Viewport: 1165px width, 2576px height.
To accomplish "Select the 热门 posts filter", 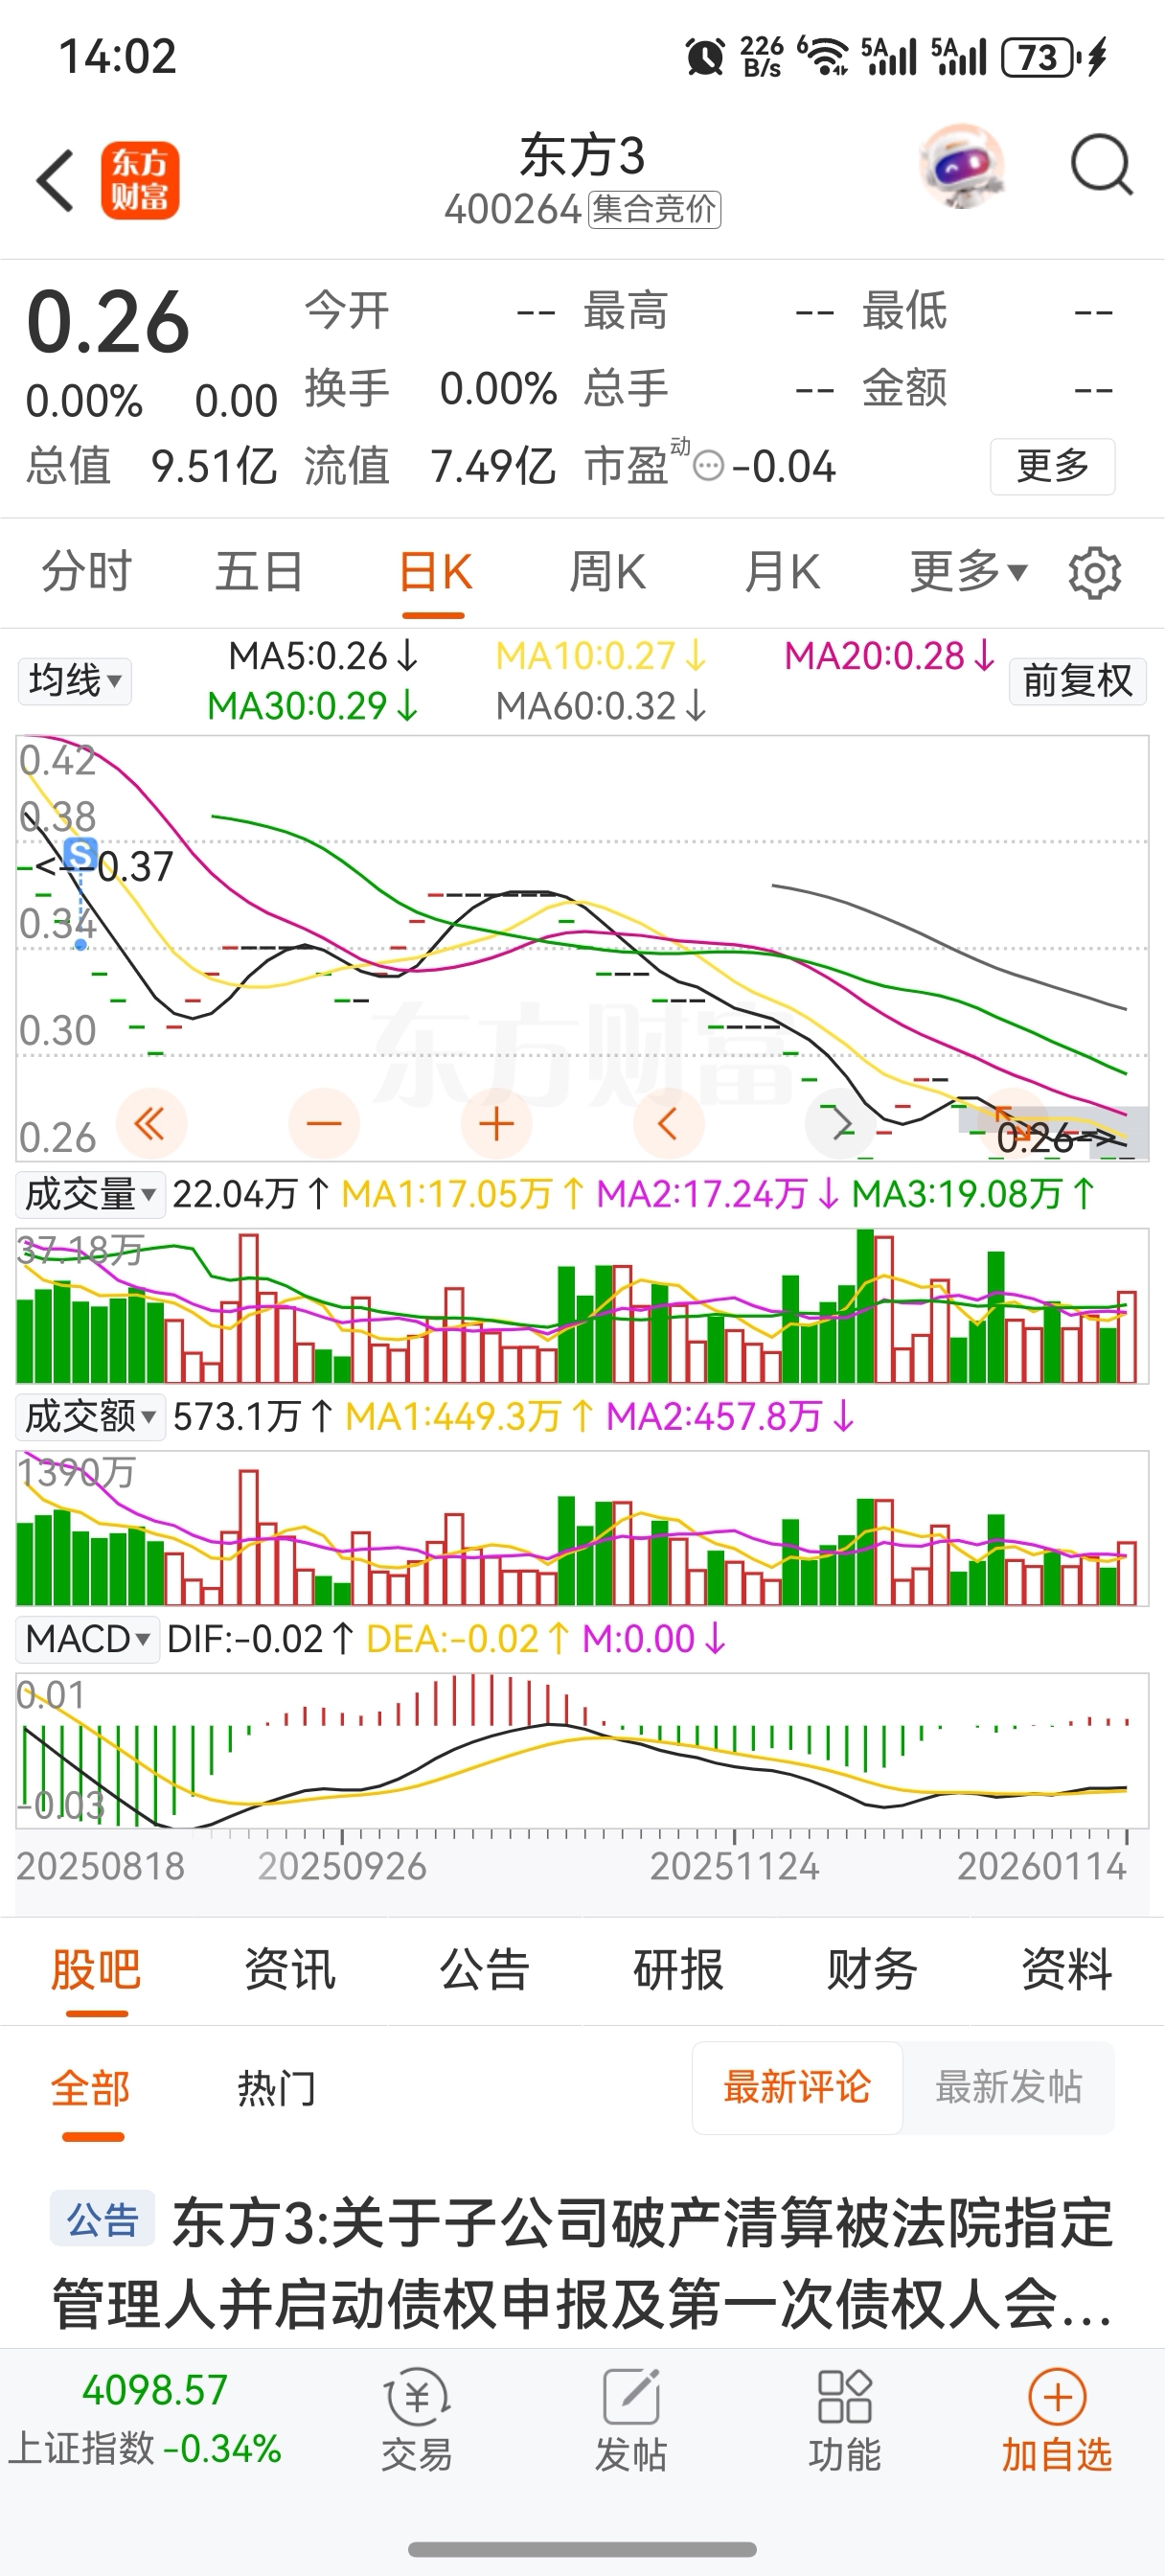I will pos(276,2089).
